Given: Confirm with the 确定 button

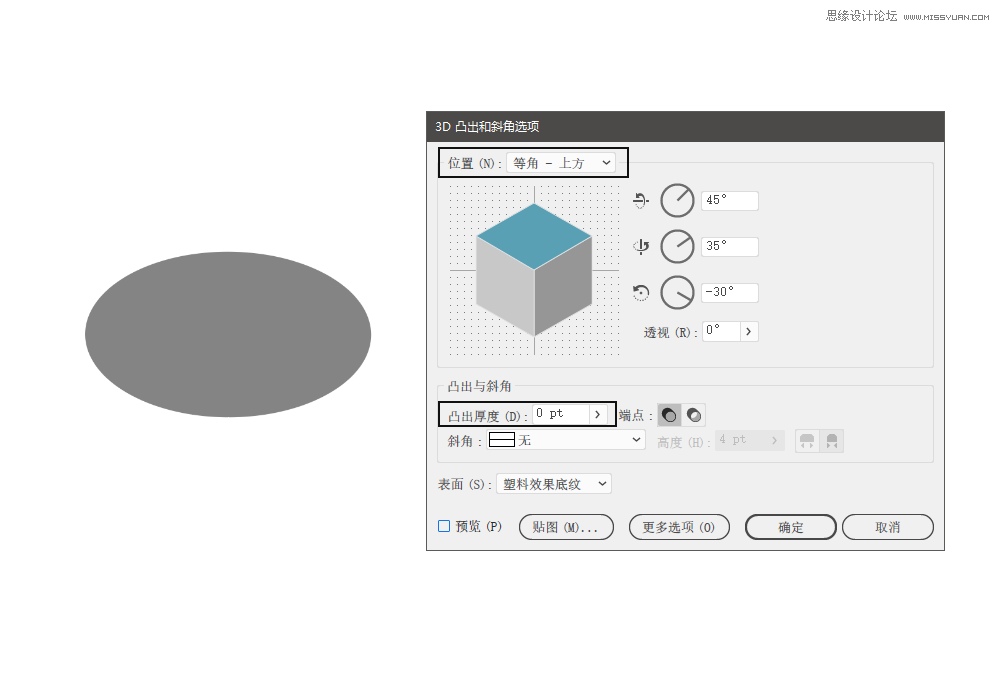Looking at the screenshot, I should click(790, 527).
